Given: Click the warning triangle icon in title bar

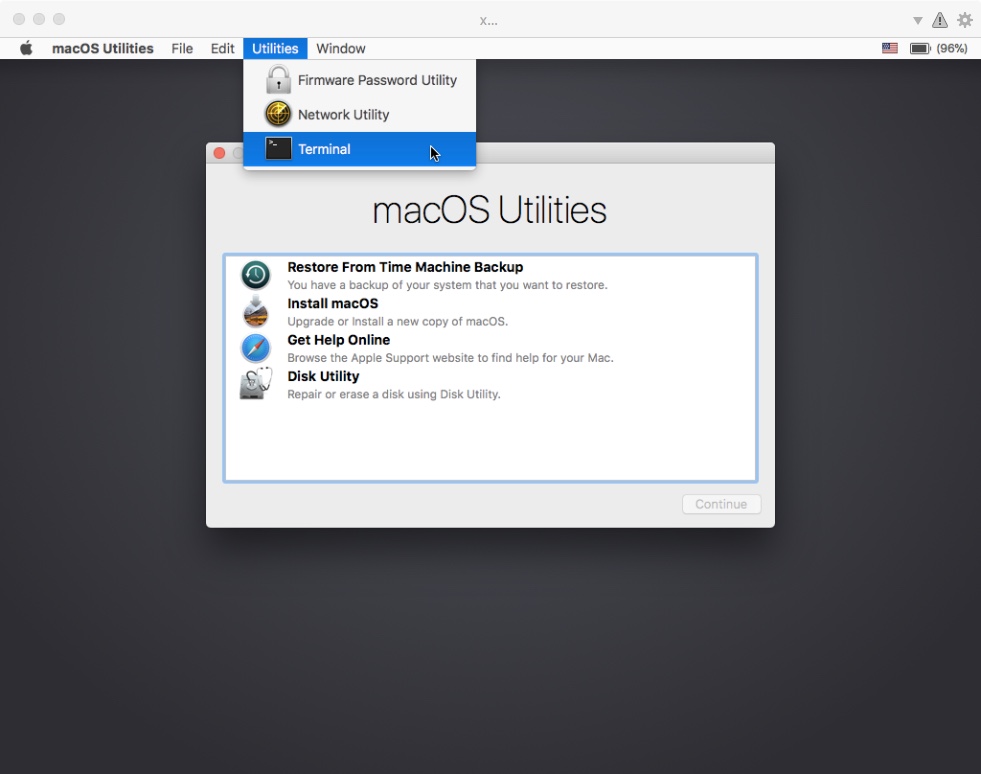Looking at the screenshot, I should [940, 20].
